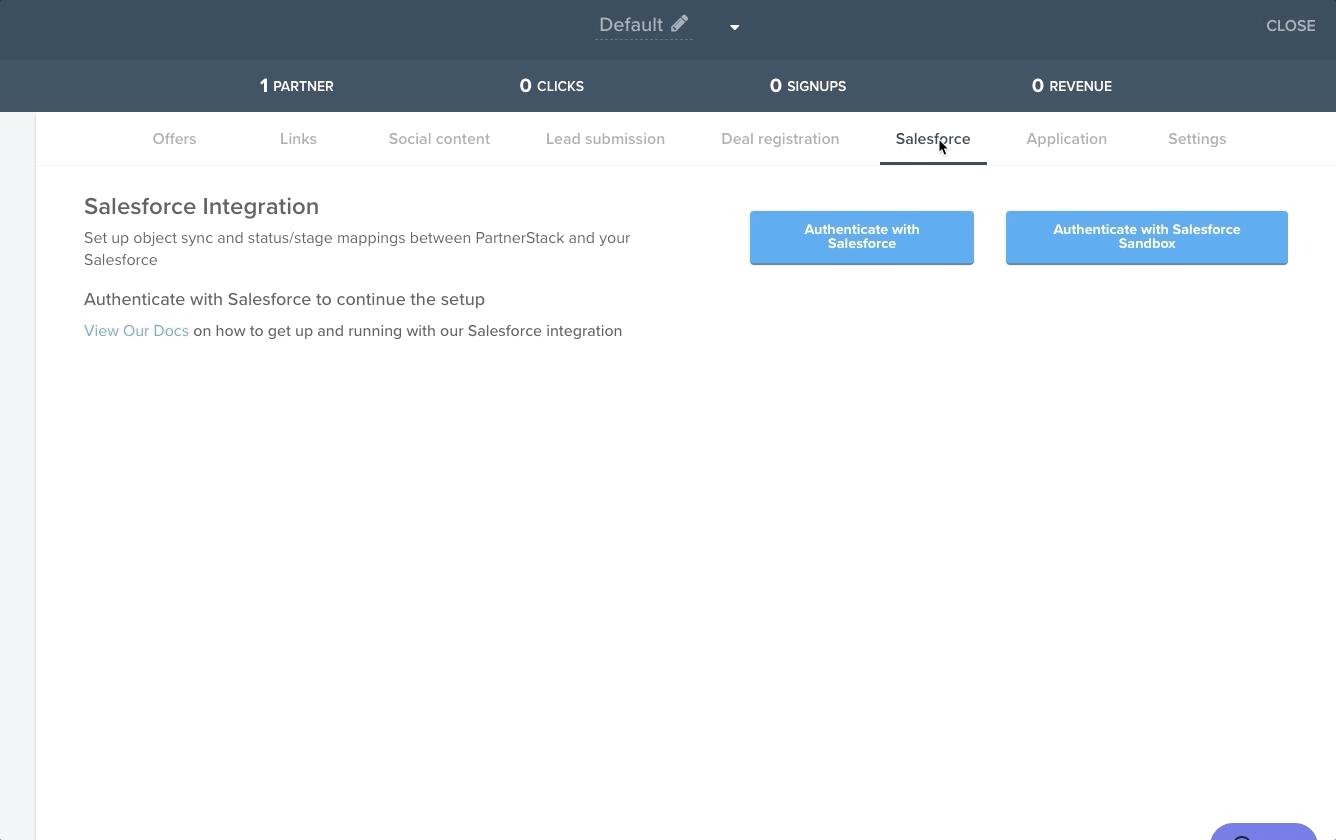Click the pencil icon to rename Default group
Viewport: 1336px width, 840px height.
[x=681, y=24]
